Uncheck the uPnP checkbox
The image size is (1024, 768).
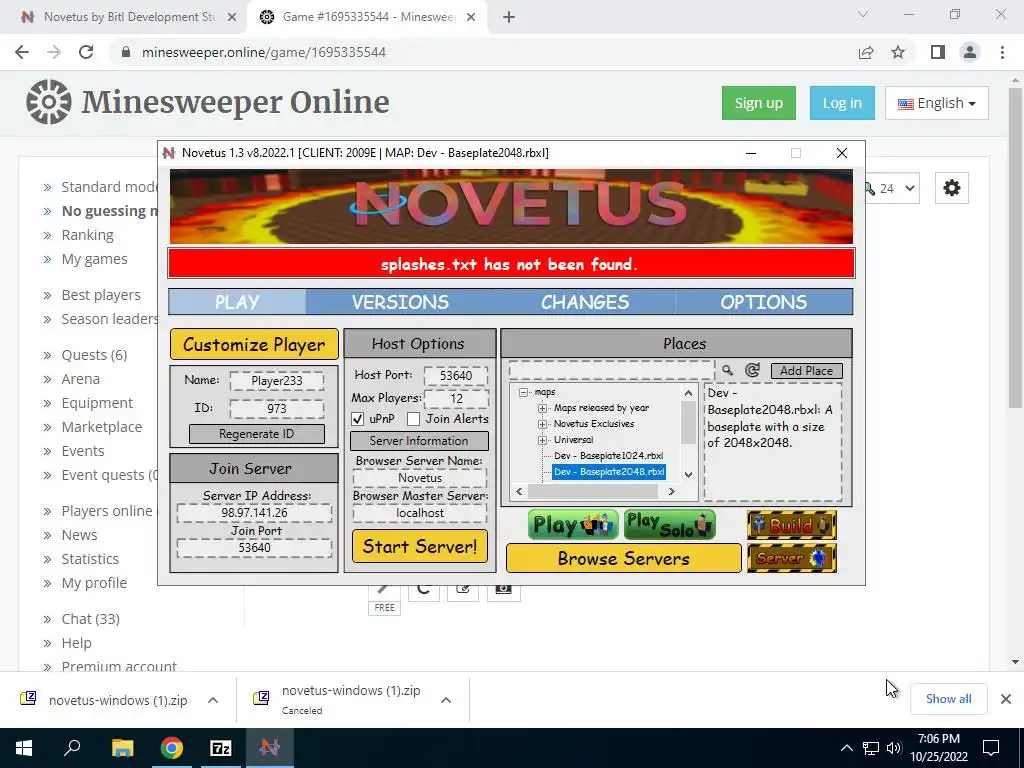pos(358,419)
